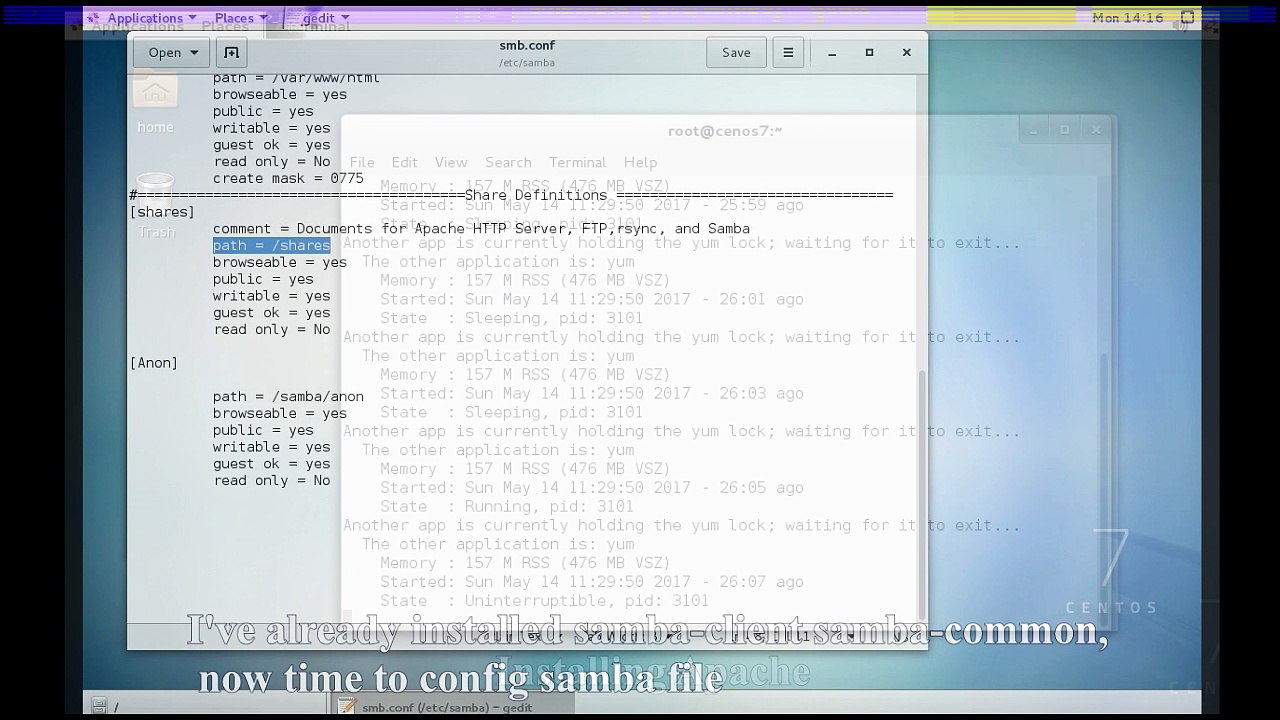Open the Help menu in the terminal window
The width and height of the screenshot is (1280, 720).
(x=641, y=162)
